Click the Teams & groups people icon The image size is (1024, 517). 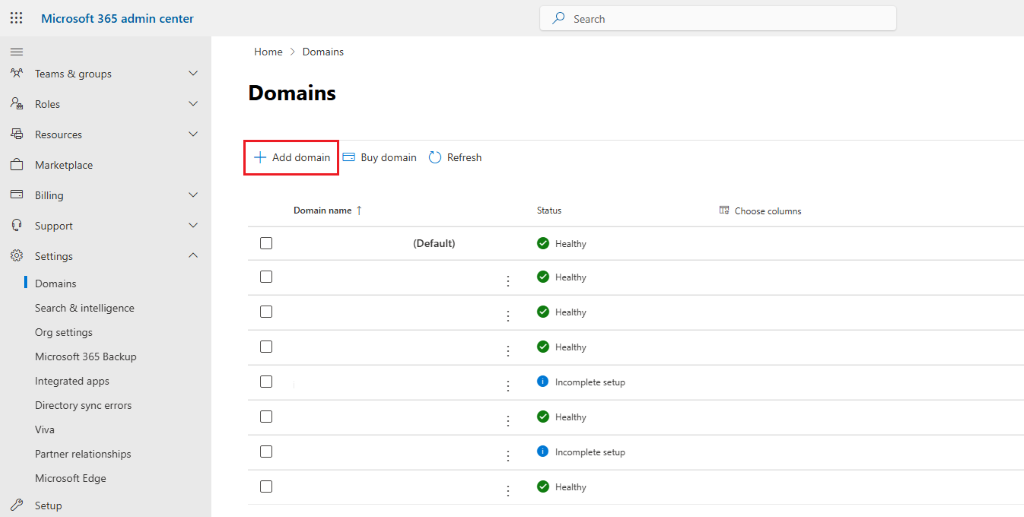tap(16, 73)
